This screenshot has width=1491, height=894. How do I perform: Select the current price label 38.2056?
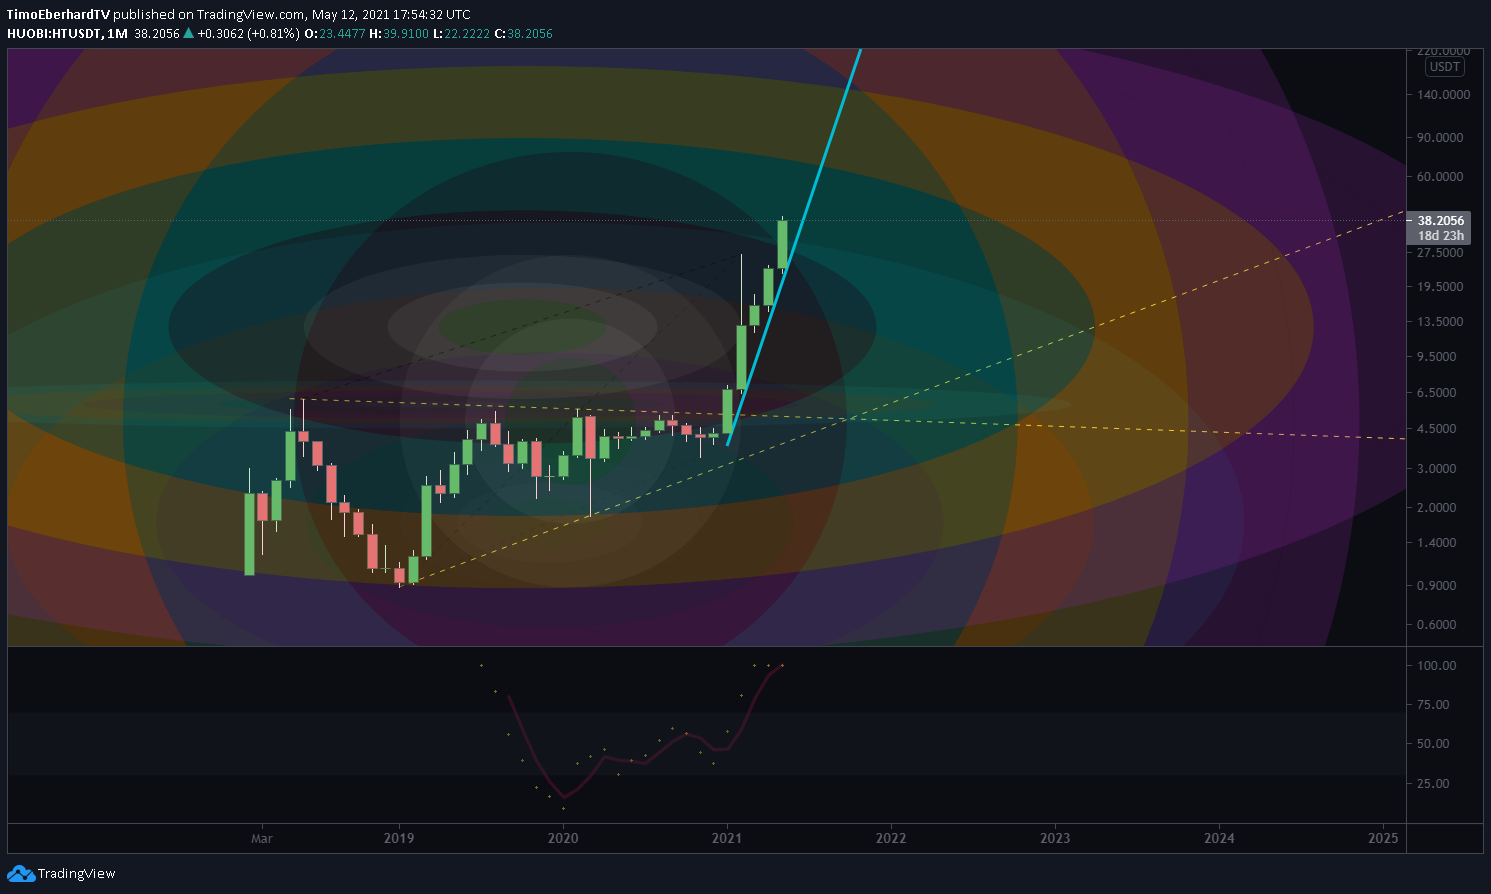click(1441, 221)
